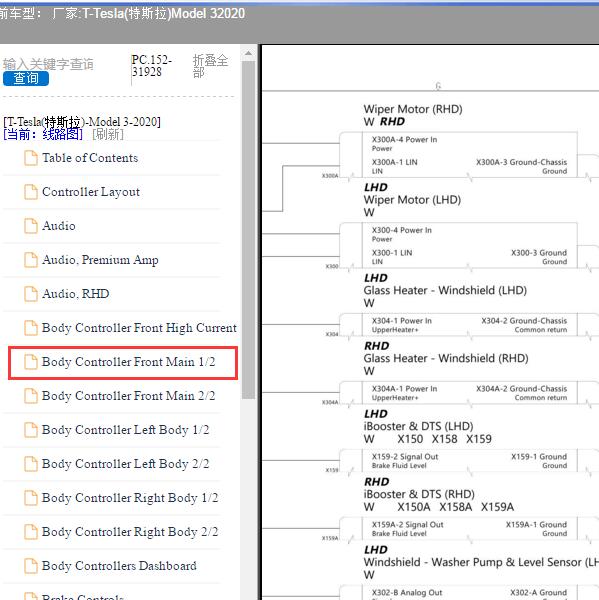The width and height of the screenshot is (599, 600).
Task: Open the Table of Contents page
Action: pyautogui.click(x=90, y=158)
